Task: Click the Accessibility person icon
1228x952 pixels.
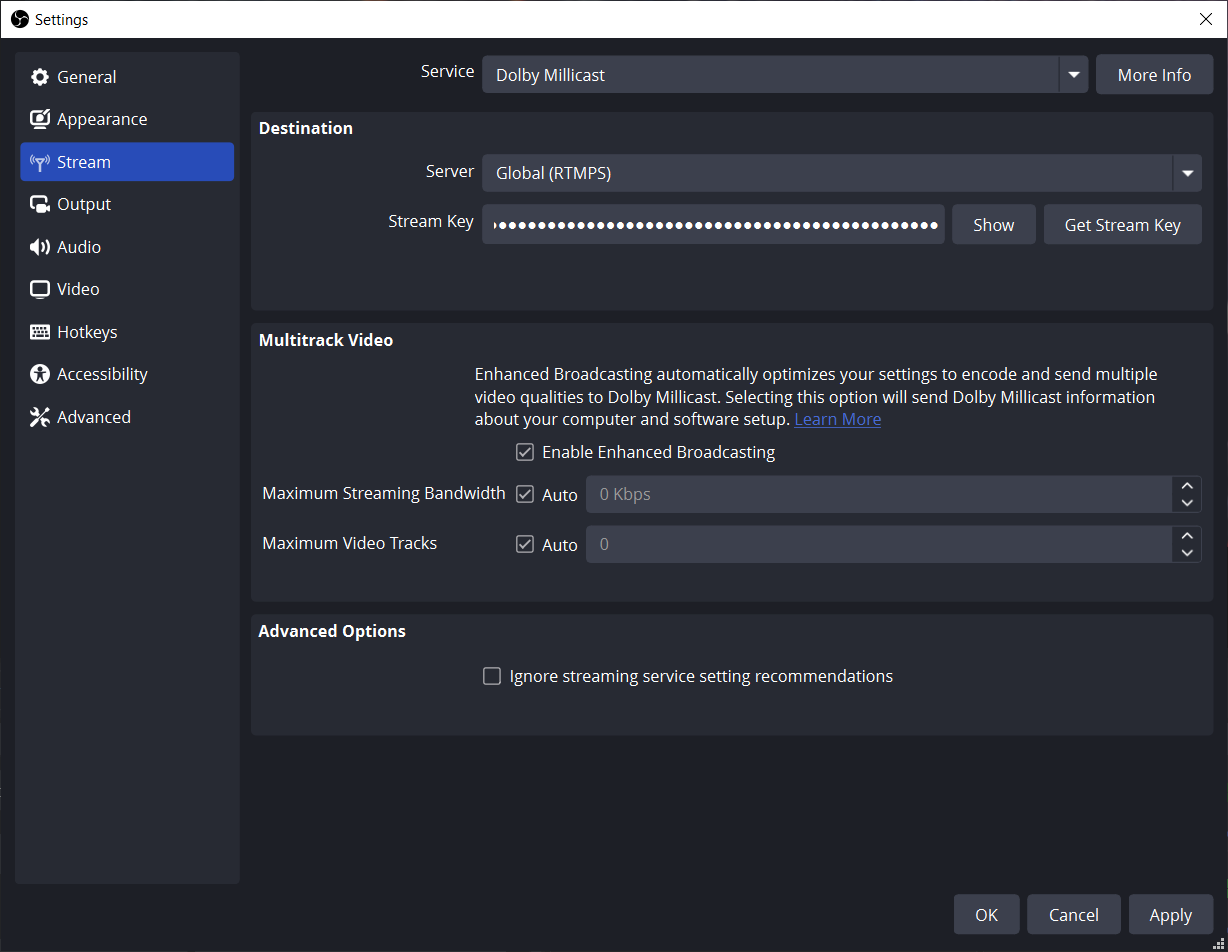Action: (x=40, y=374)
